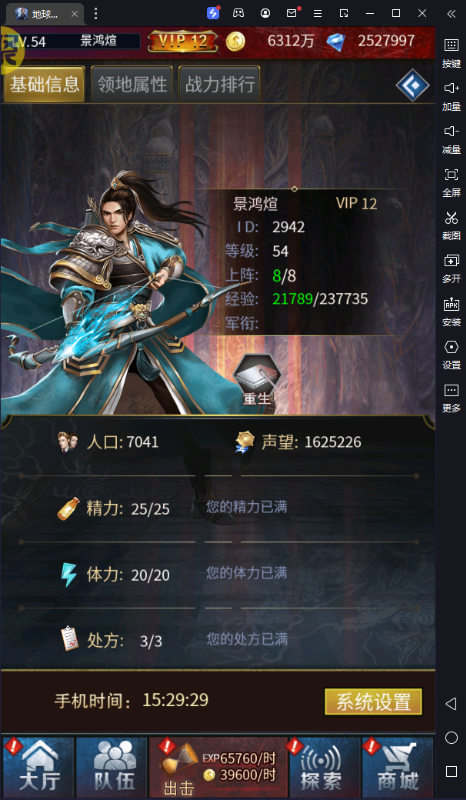Click the blue diamond icon beside the tabs
The width and height of the screenshot is (466, 800).
[412, 85]
